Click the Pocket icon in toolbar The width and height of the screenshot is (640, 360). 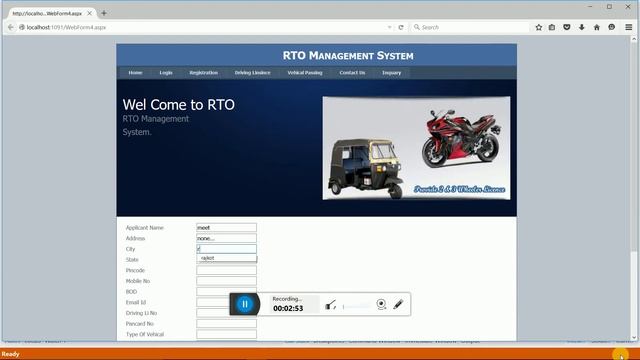click(567, 27)
